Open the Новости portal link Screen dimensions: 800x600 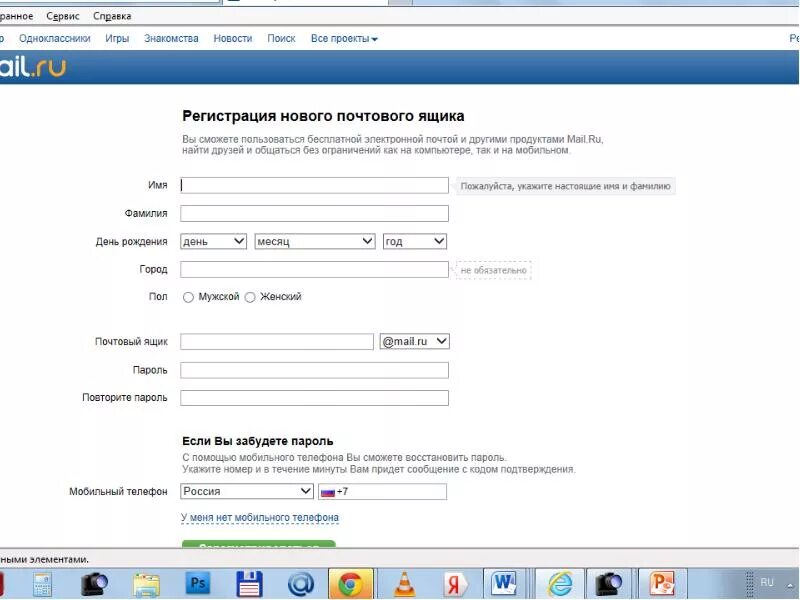pyautogui.click(x=233, y=39)
